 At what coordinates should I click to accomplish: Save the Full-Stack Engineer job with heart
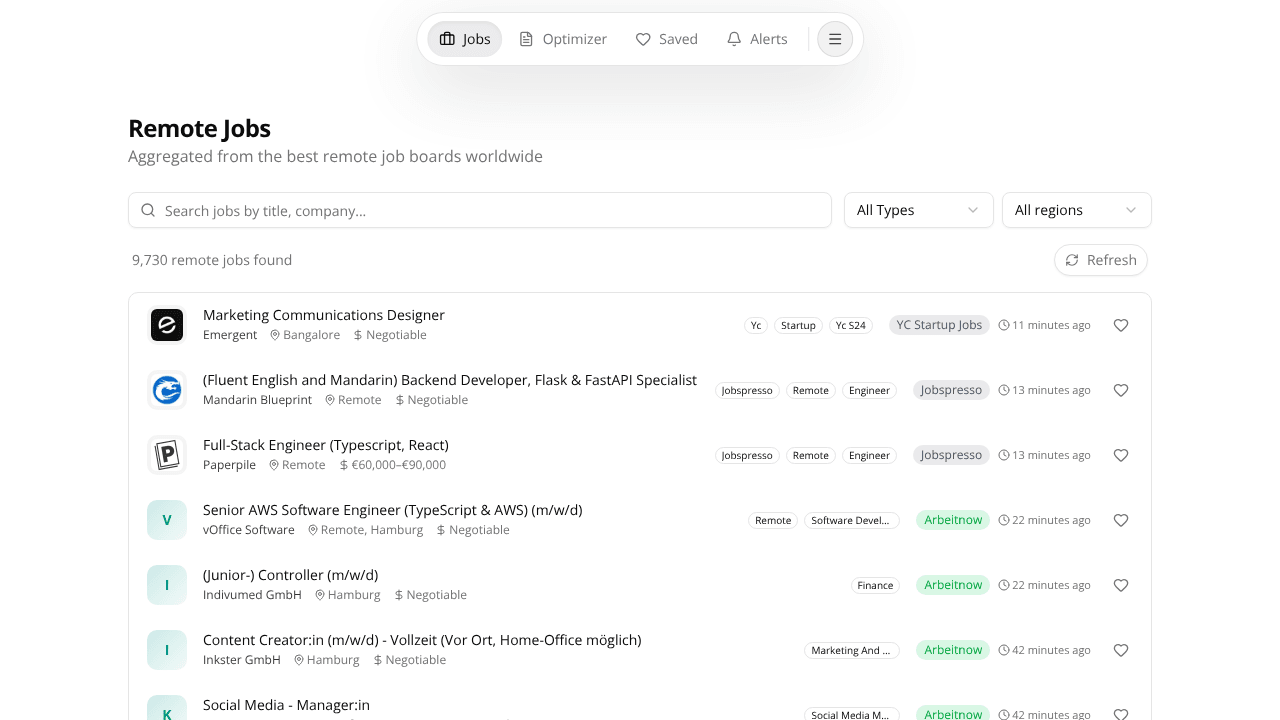pos(1121,455)
